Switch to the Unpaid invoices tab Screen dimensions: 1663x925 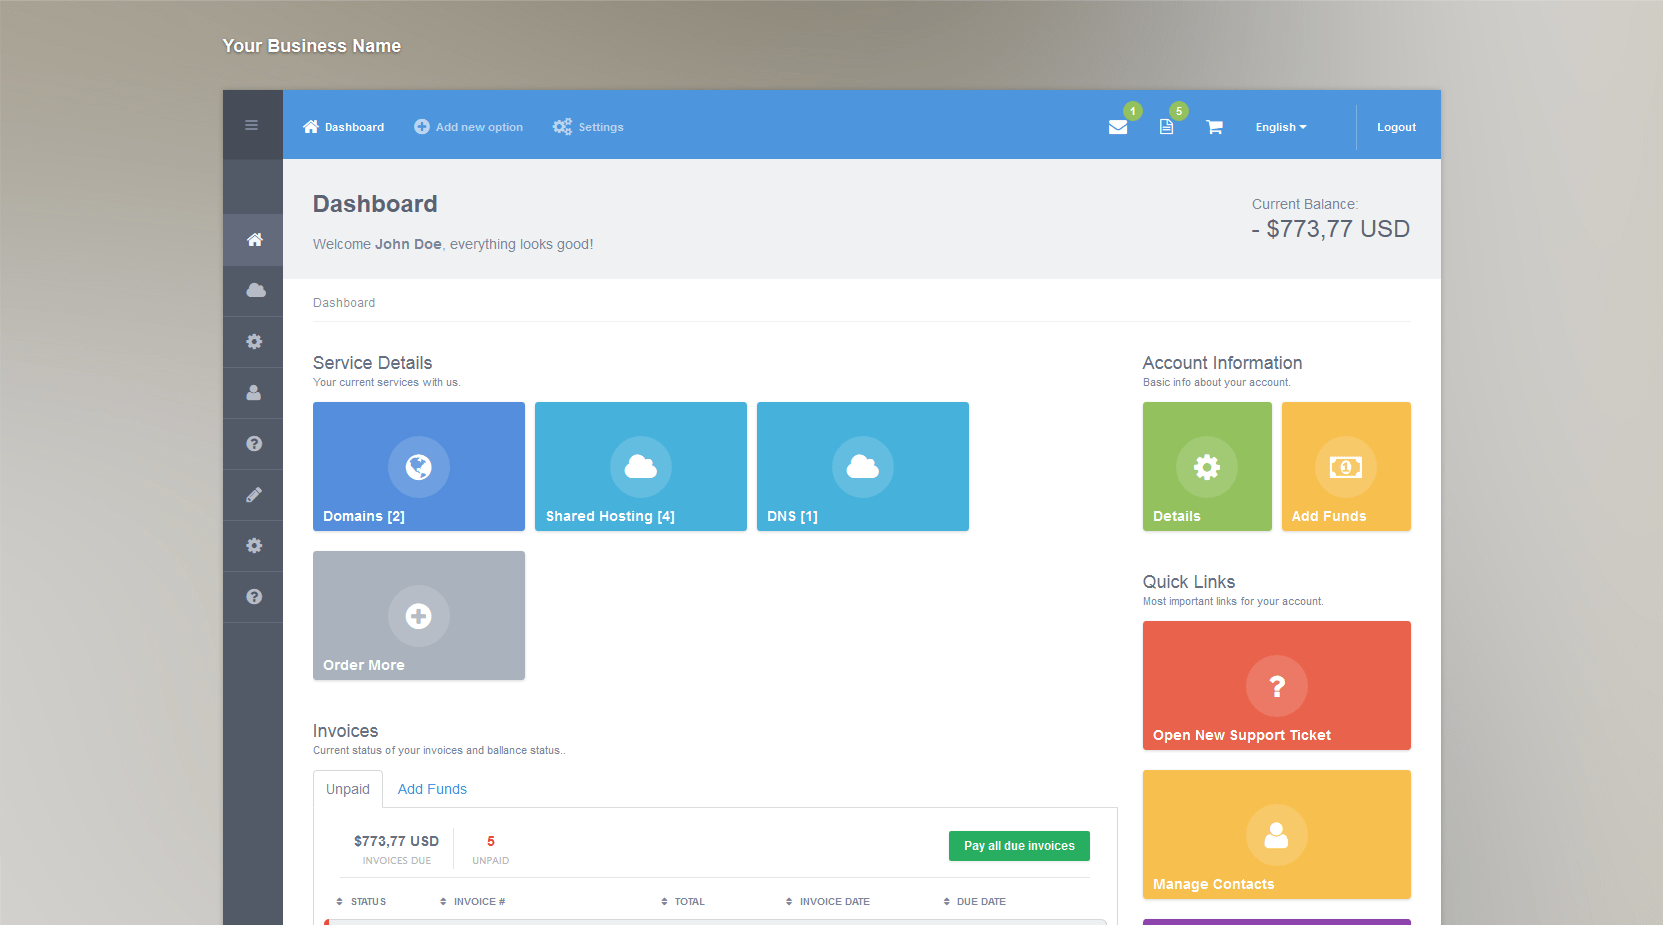pyautogui.click(x=348, y=789)
